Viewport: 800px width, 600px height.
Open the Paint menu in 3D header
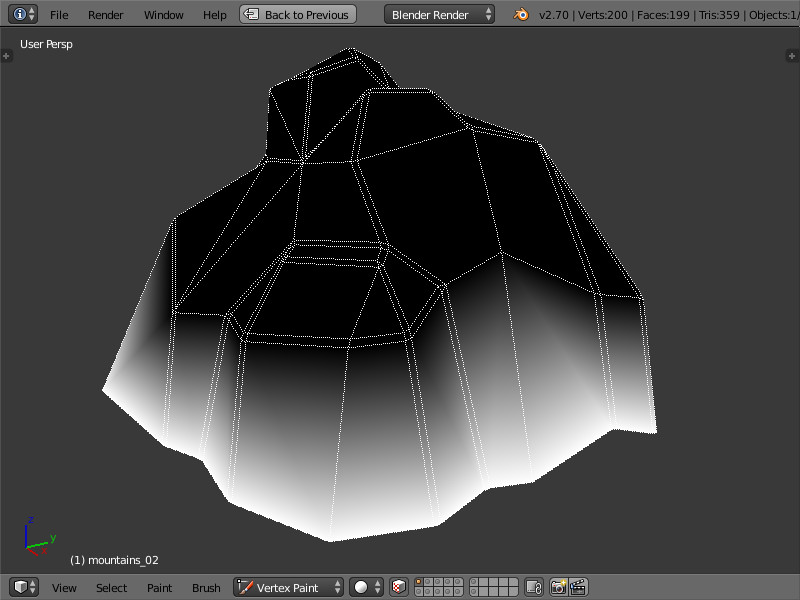(159, 588)
